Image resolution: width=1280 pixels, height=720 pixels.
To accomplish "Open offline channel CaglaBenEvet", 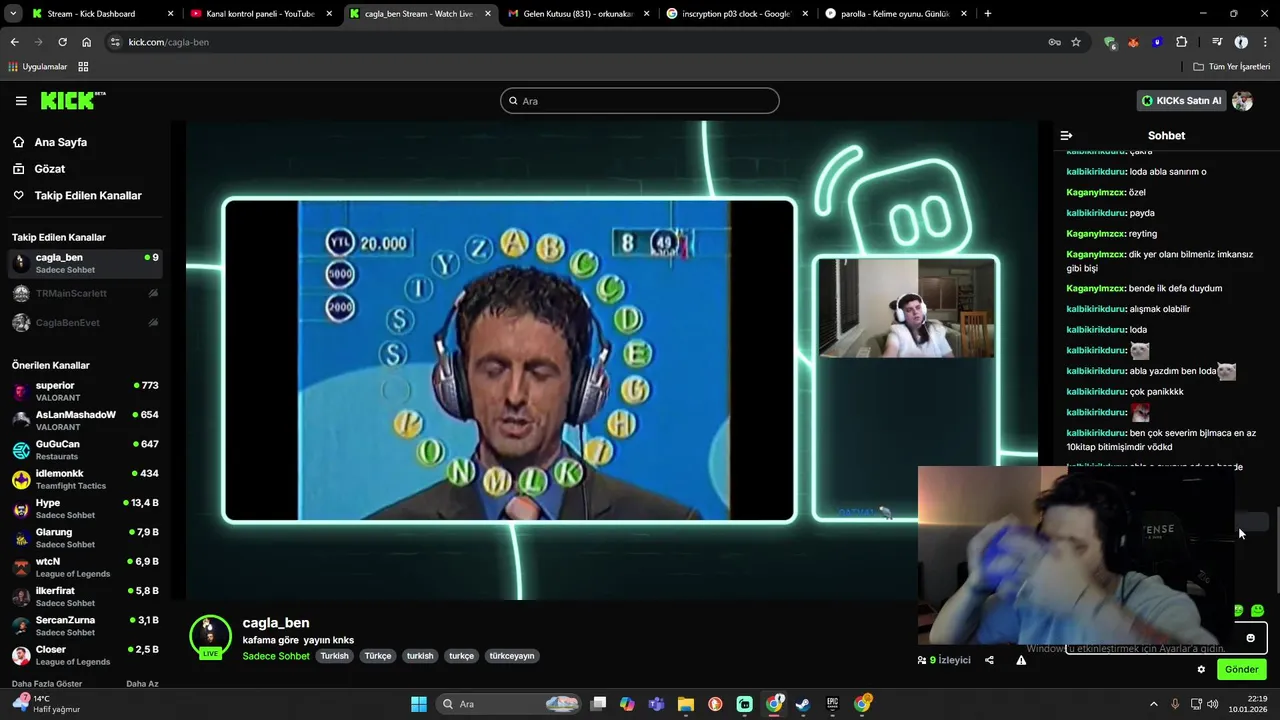I will tap(85, 323).
